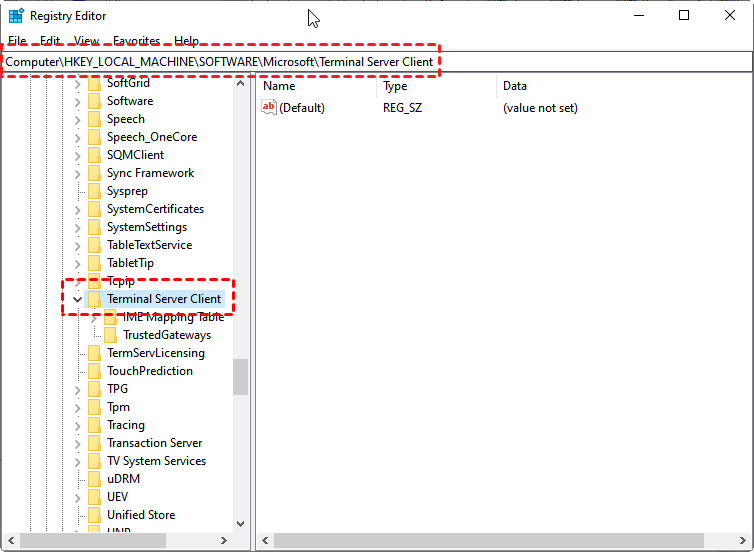The width and height of the screenshot is (754, 552).
Task: Expand the Tracing key
Action: (77, 426)
